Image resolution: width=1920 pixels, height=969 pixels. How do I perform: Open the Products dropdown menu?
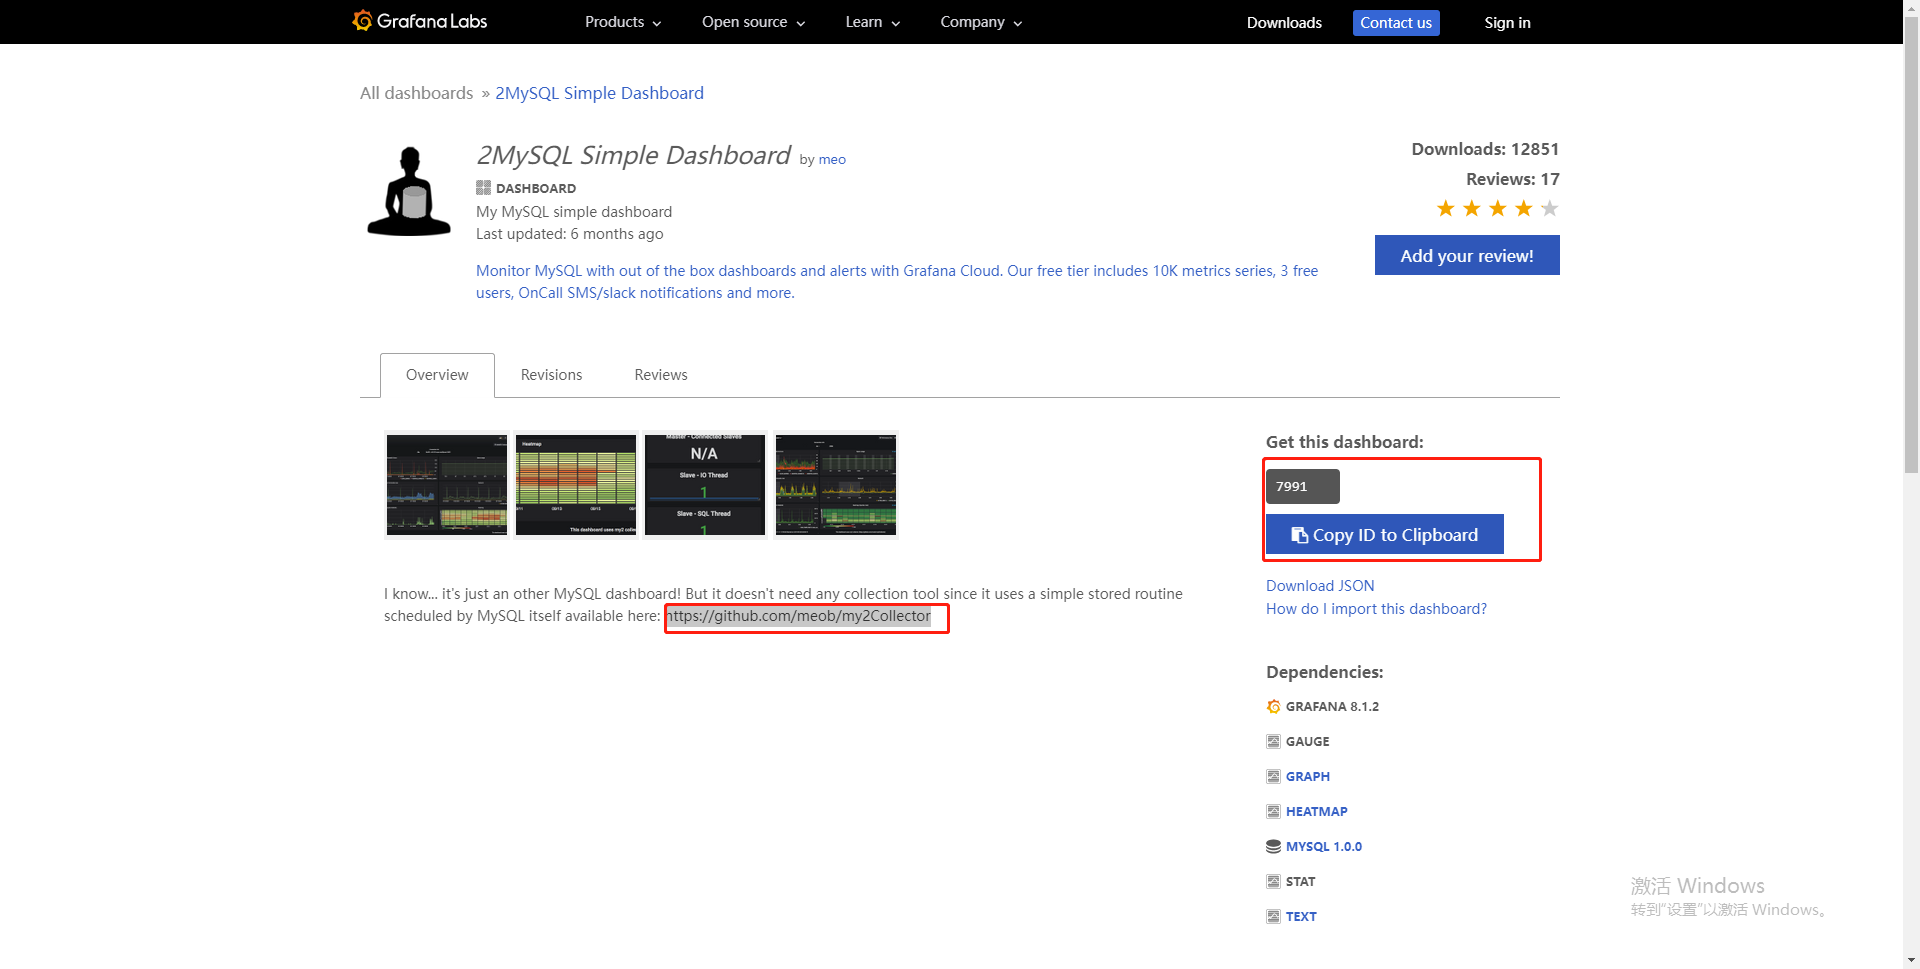[623, 22]
